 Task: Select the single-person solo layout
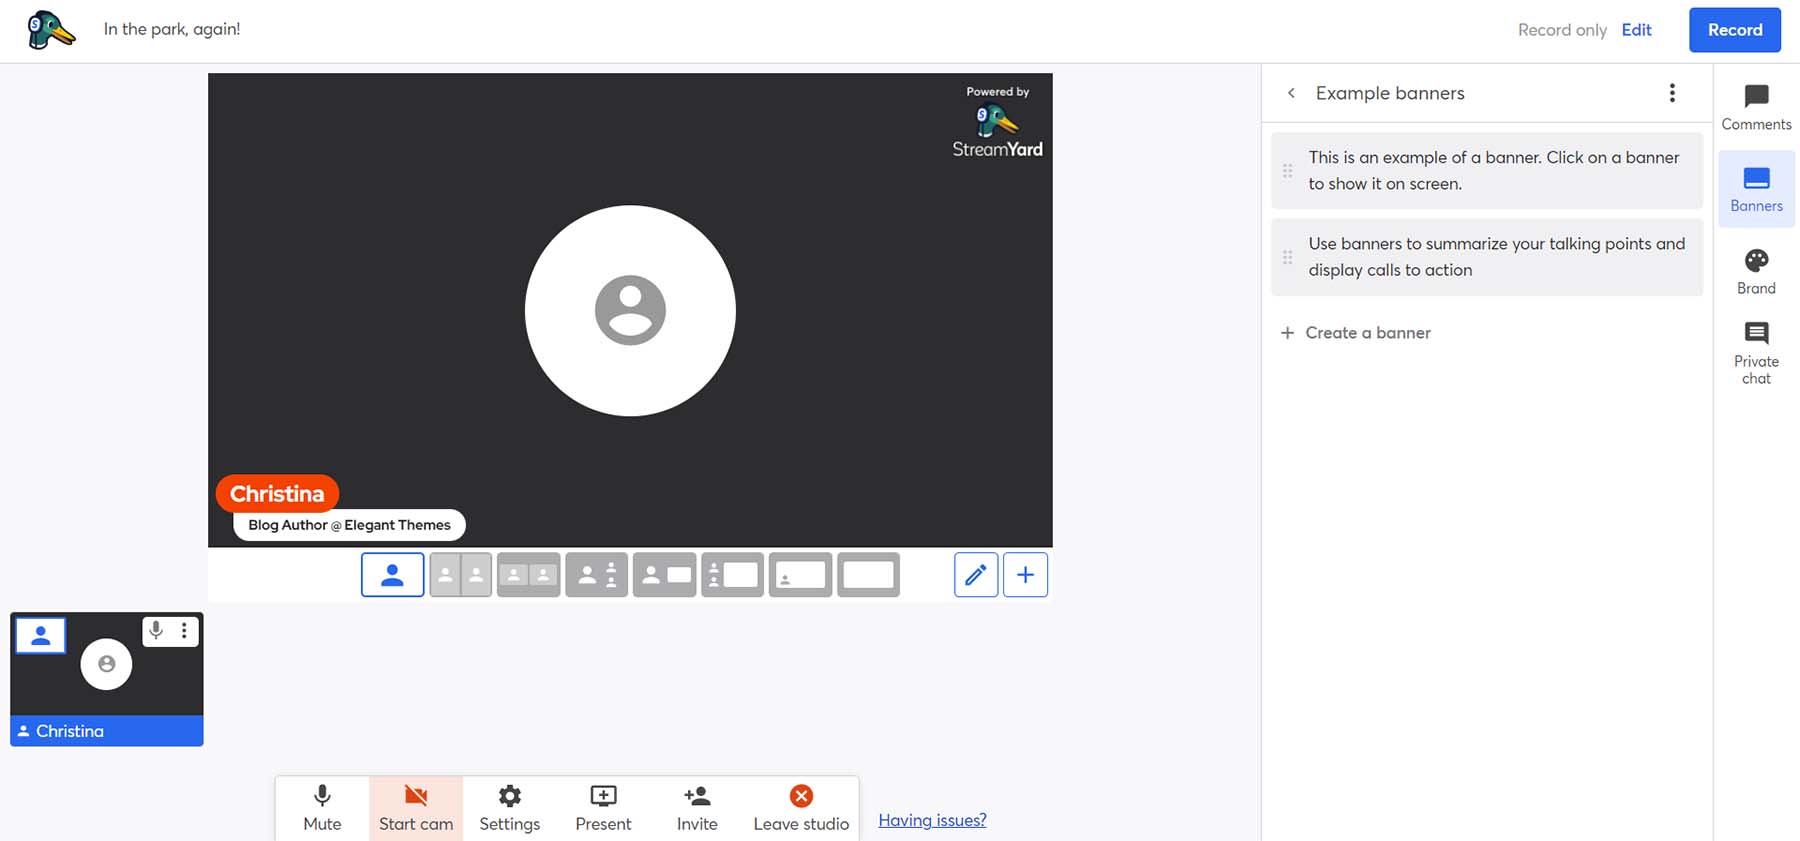[392, 575]
